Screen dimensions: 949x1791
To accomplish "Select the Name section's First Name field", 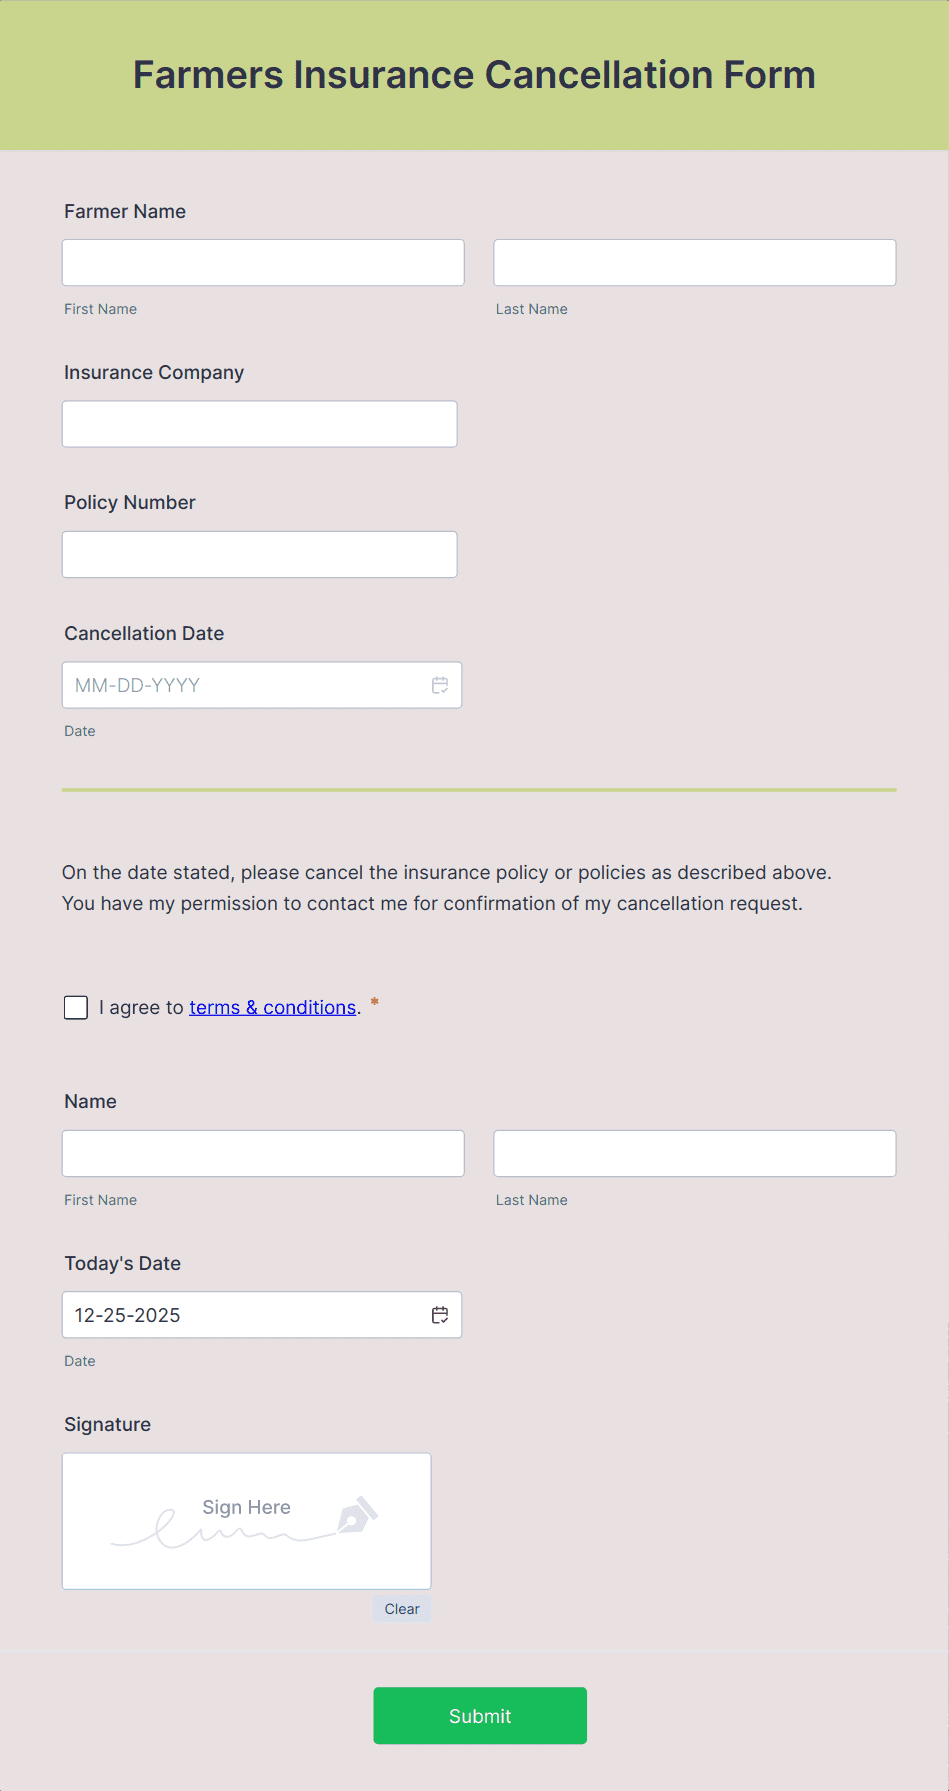I will [x=262, y=1153].
